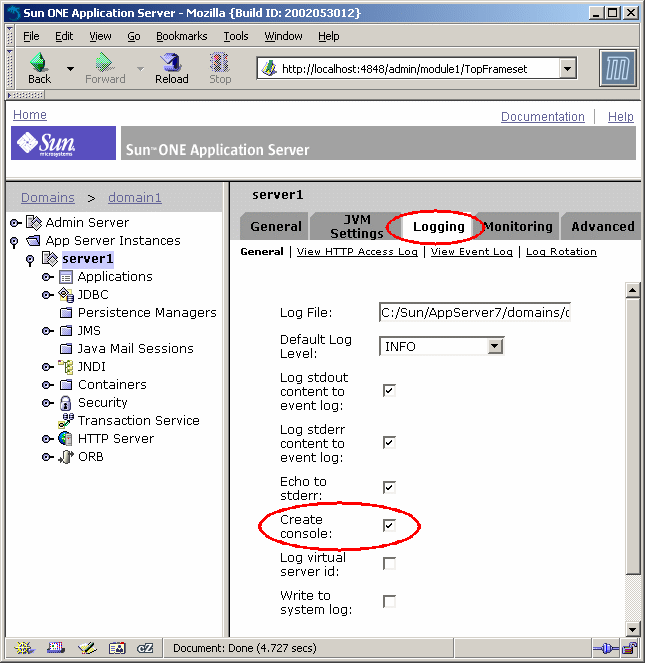The width and height of the screenshot is (645, 663).
Task: Open Address Book from status bar icon
Action: click(x=117, y=648)
